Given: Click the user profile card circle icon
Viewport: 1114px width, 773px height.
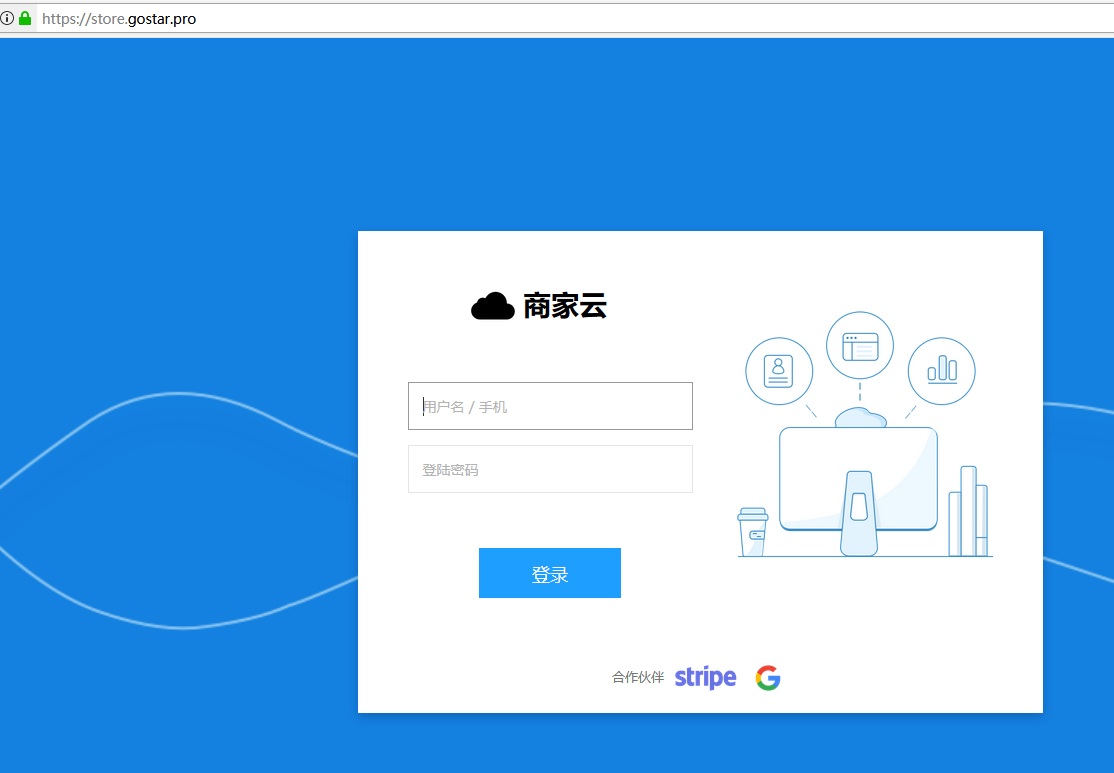Looking at the screenshot, I should pos(779,371).
